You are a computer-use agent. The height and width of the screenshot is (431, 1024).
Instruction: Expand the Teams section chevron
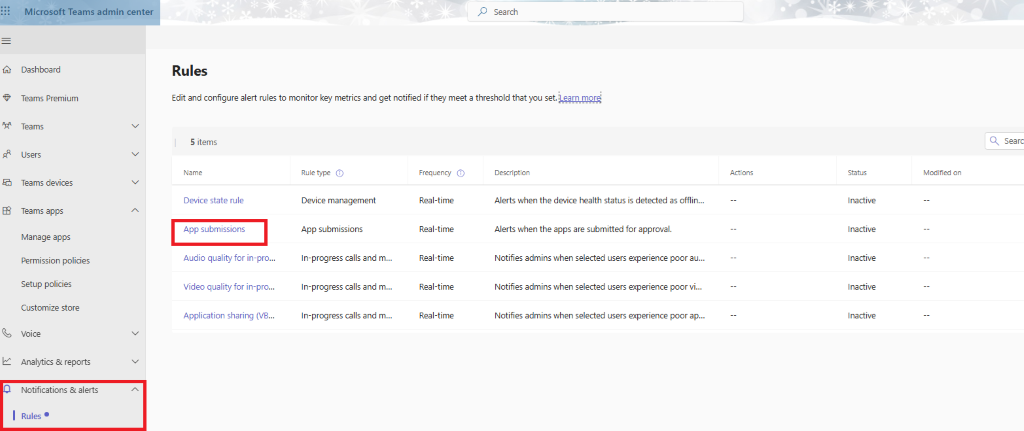[135, 126]
